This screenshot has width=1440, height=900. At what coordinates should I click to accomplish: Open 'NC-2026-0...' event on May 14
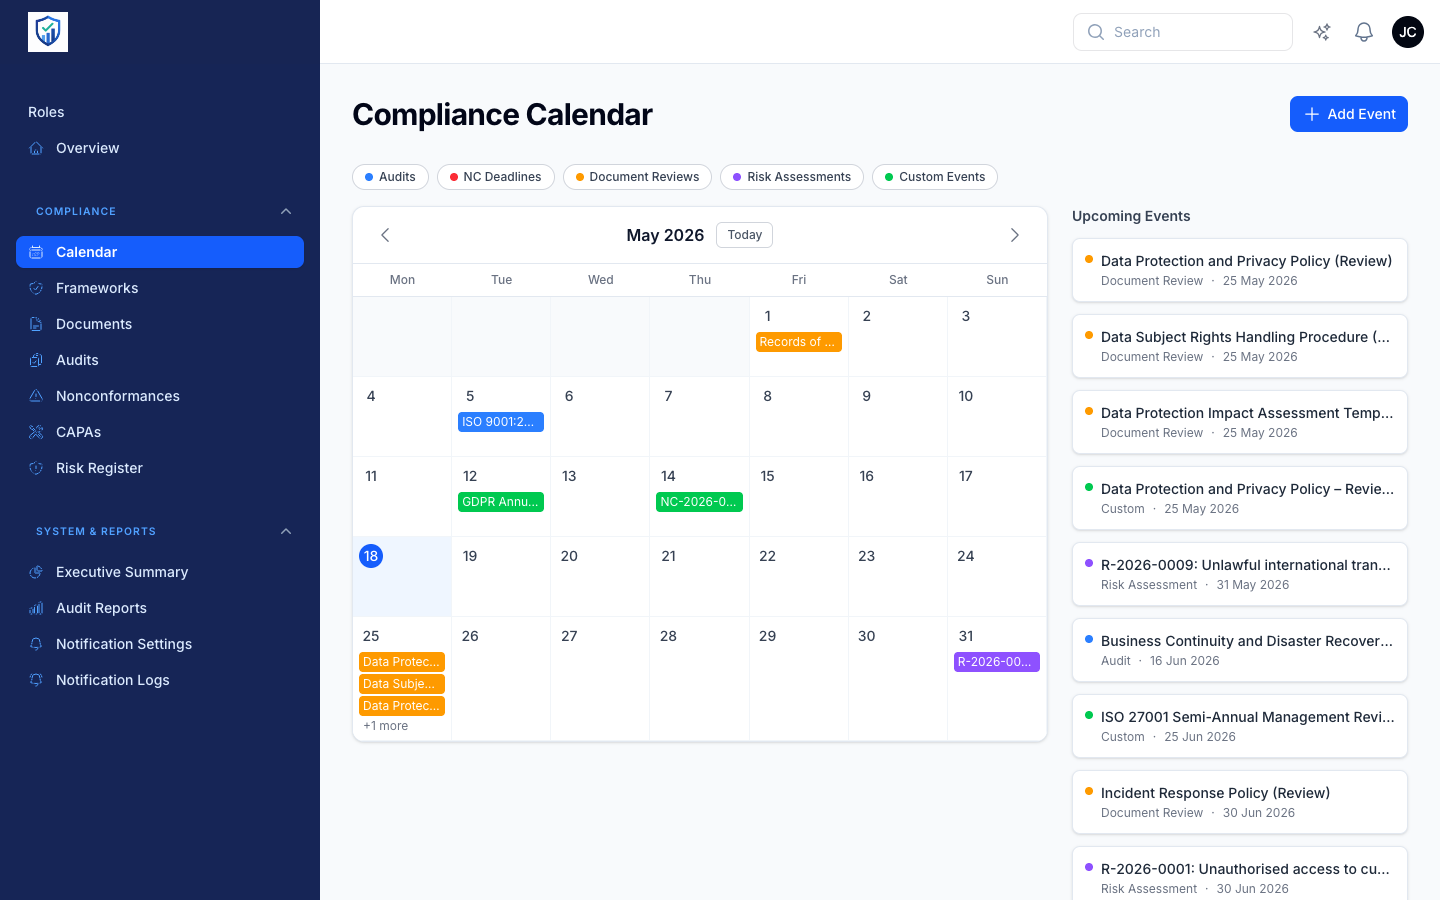click(699, 502)
